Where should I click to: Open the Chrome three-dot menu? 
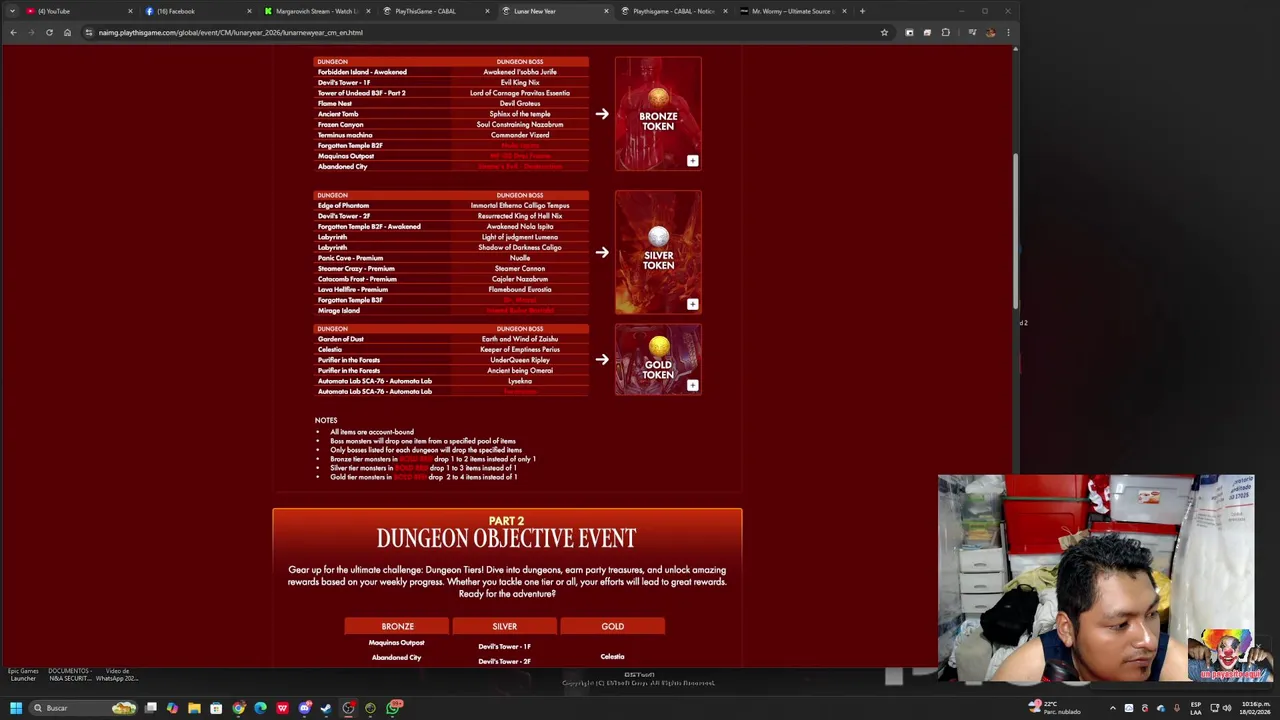1008,32
